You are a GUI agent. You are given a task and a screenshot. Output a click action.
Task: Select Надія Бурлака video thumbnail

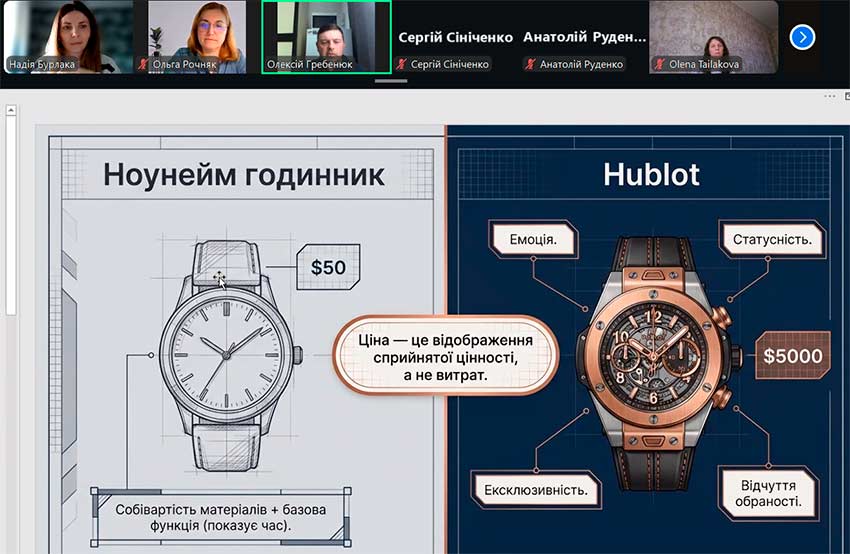click(68, 37)
